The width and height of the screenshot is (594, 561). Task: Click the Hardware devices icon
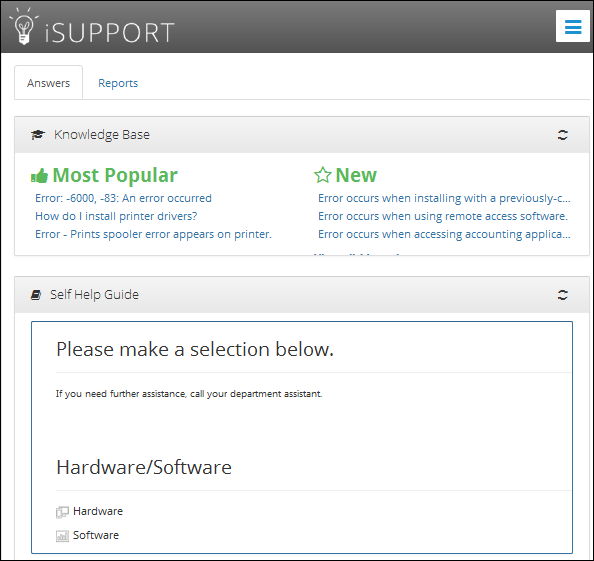[62, 512]
